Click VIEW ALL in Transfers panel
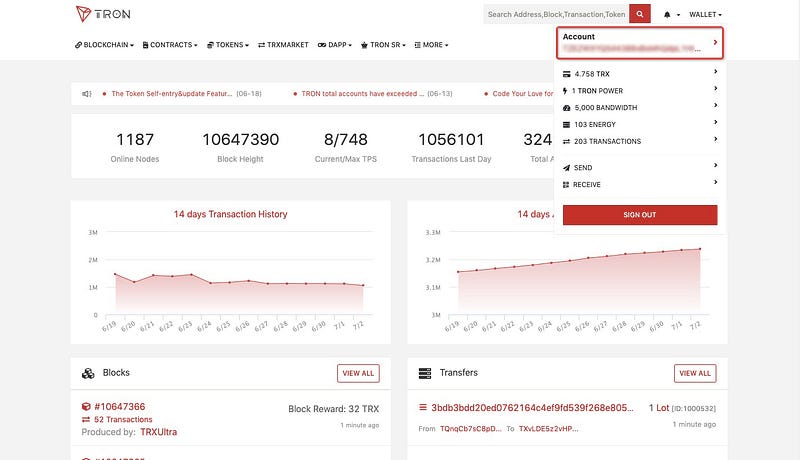The height and width of the screenshot is (460, 800). 695,373
